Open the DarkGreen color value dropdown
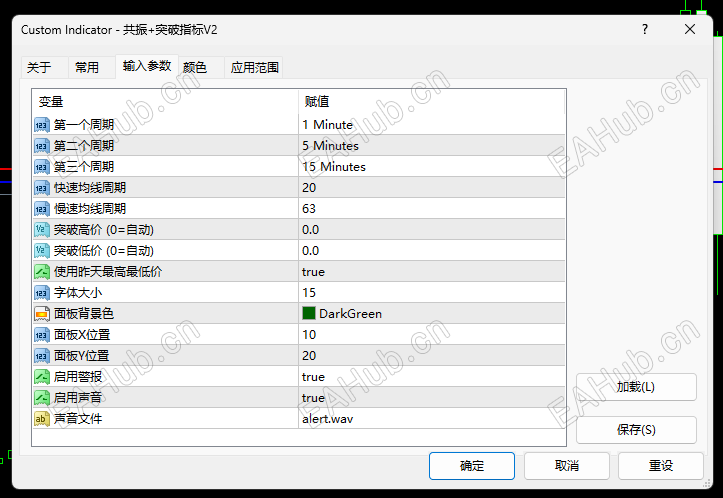 [432, 314]
